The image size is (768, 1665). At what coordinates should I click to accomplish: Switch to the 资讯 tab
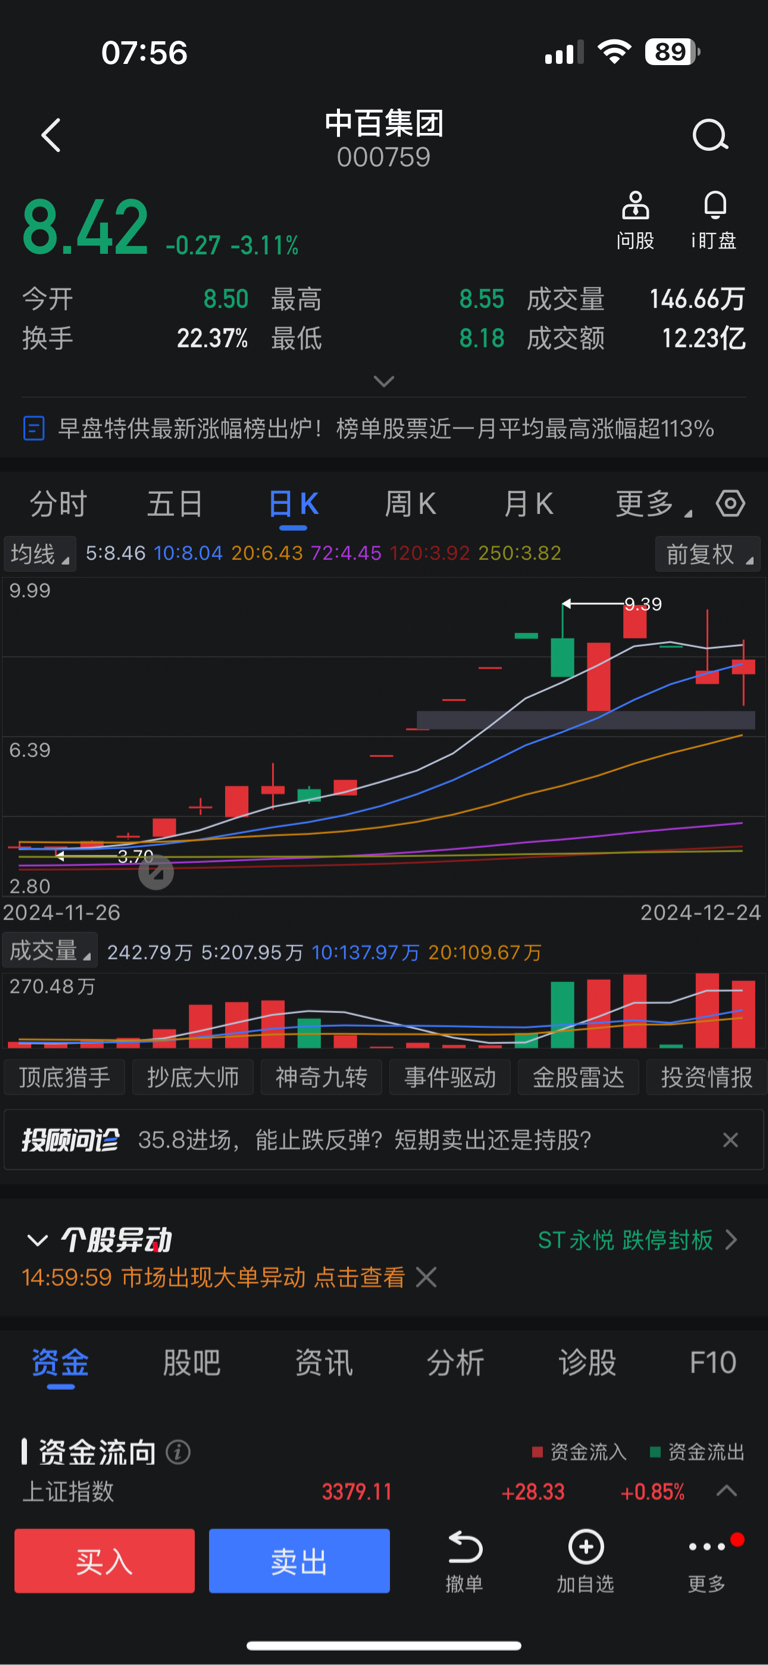click(x=323, y=1362)
